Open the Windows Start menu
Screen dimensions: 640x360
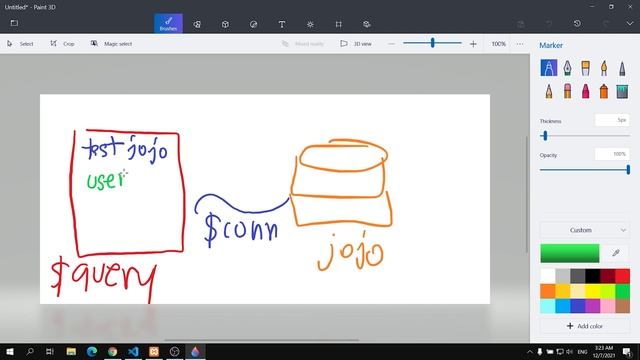[10, 351]
